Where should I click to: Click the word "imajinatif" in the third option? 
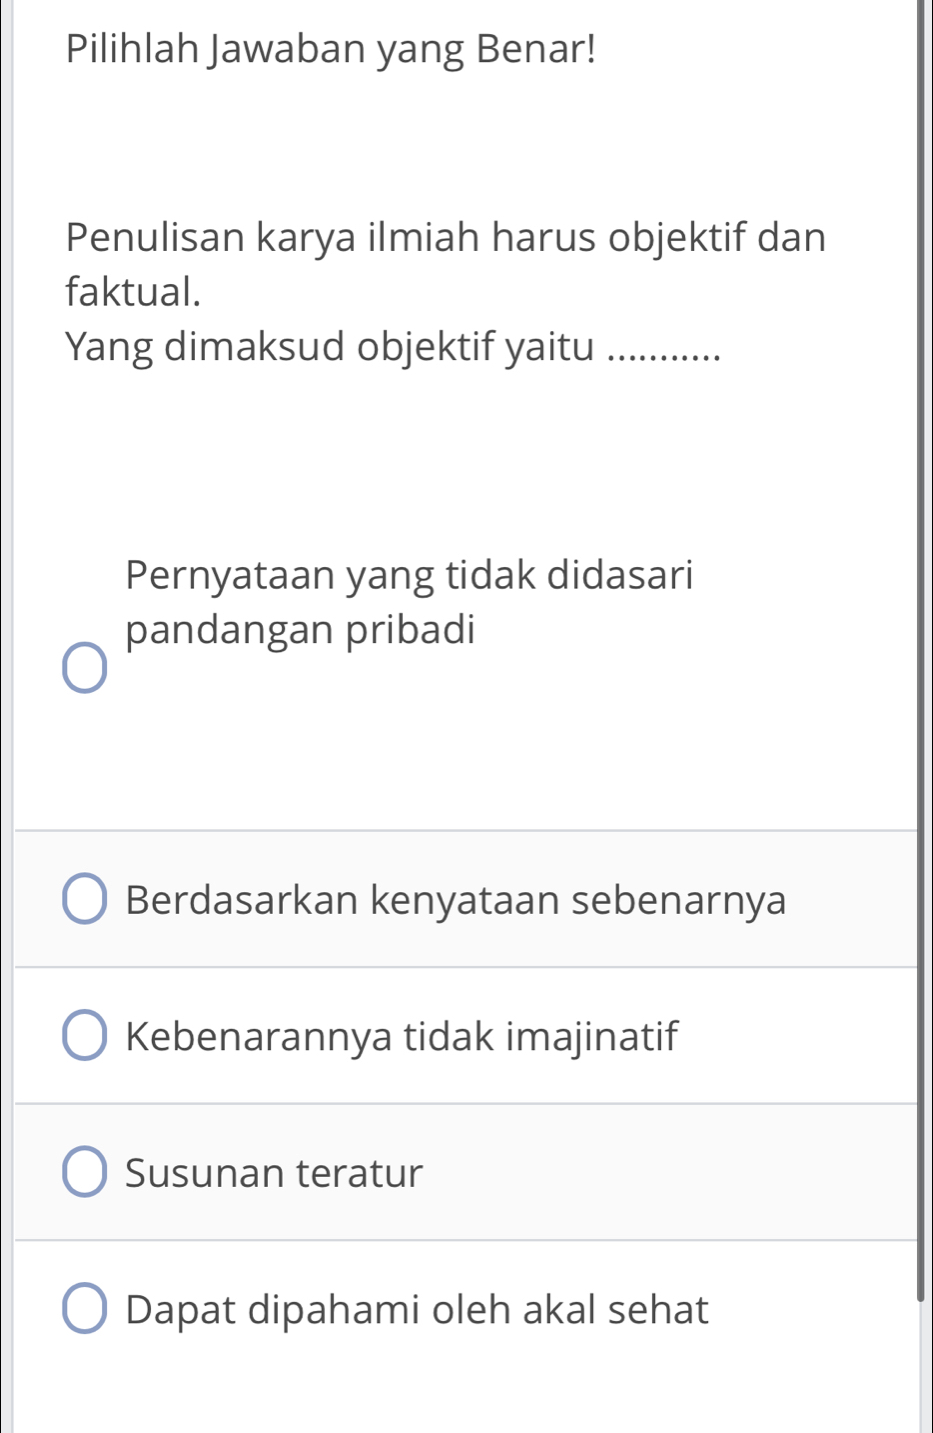(592, 1036)
